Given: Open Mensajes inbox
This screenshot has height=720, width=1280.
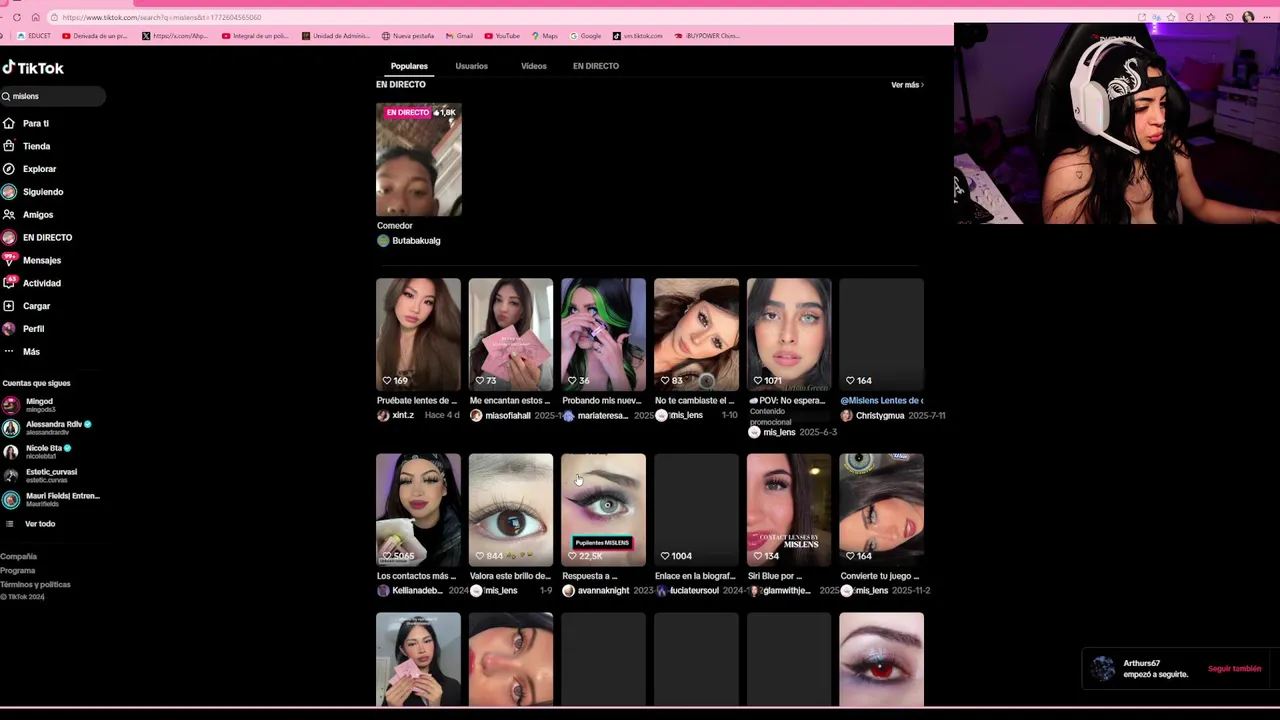Looking at the screenshot, I should point(32,260).
